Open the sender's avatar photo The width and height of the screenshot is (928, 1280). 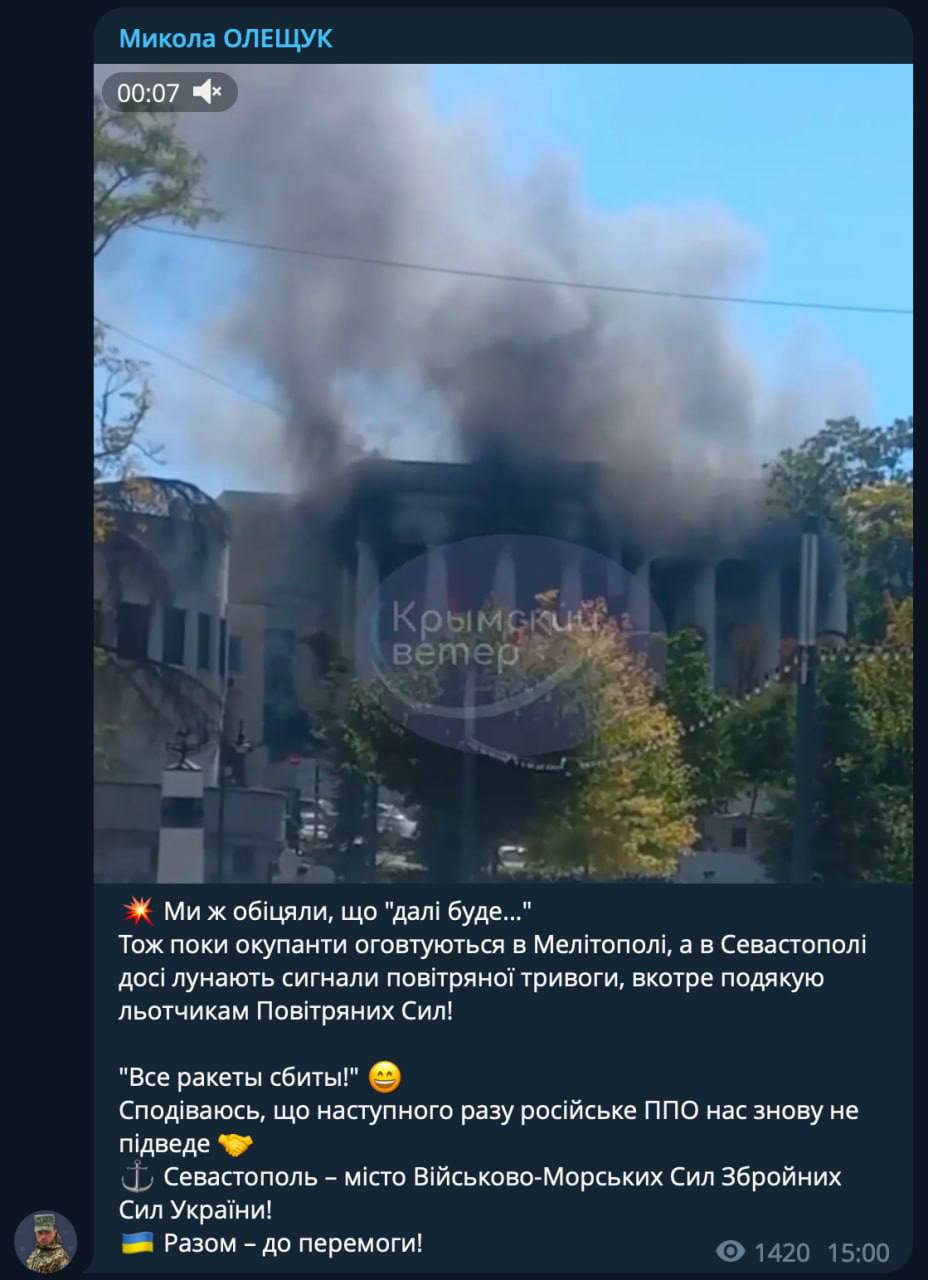coord(45,1242)
